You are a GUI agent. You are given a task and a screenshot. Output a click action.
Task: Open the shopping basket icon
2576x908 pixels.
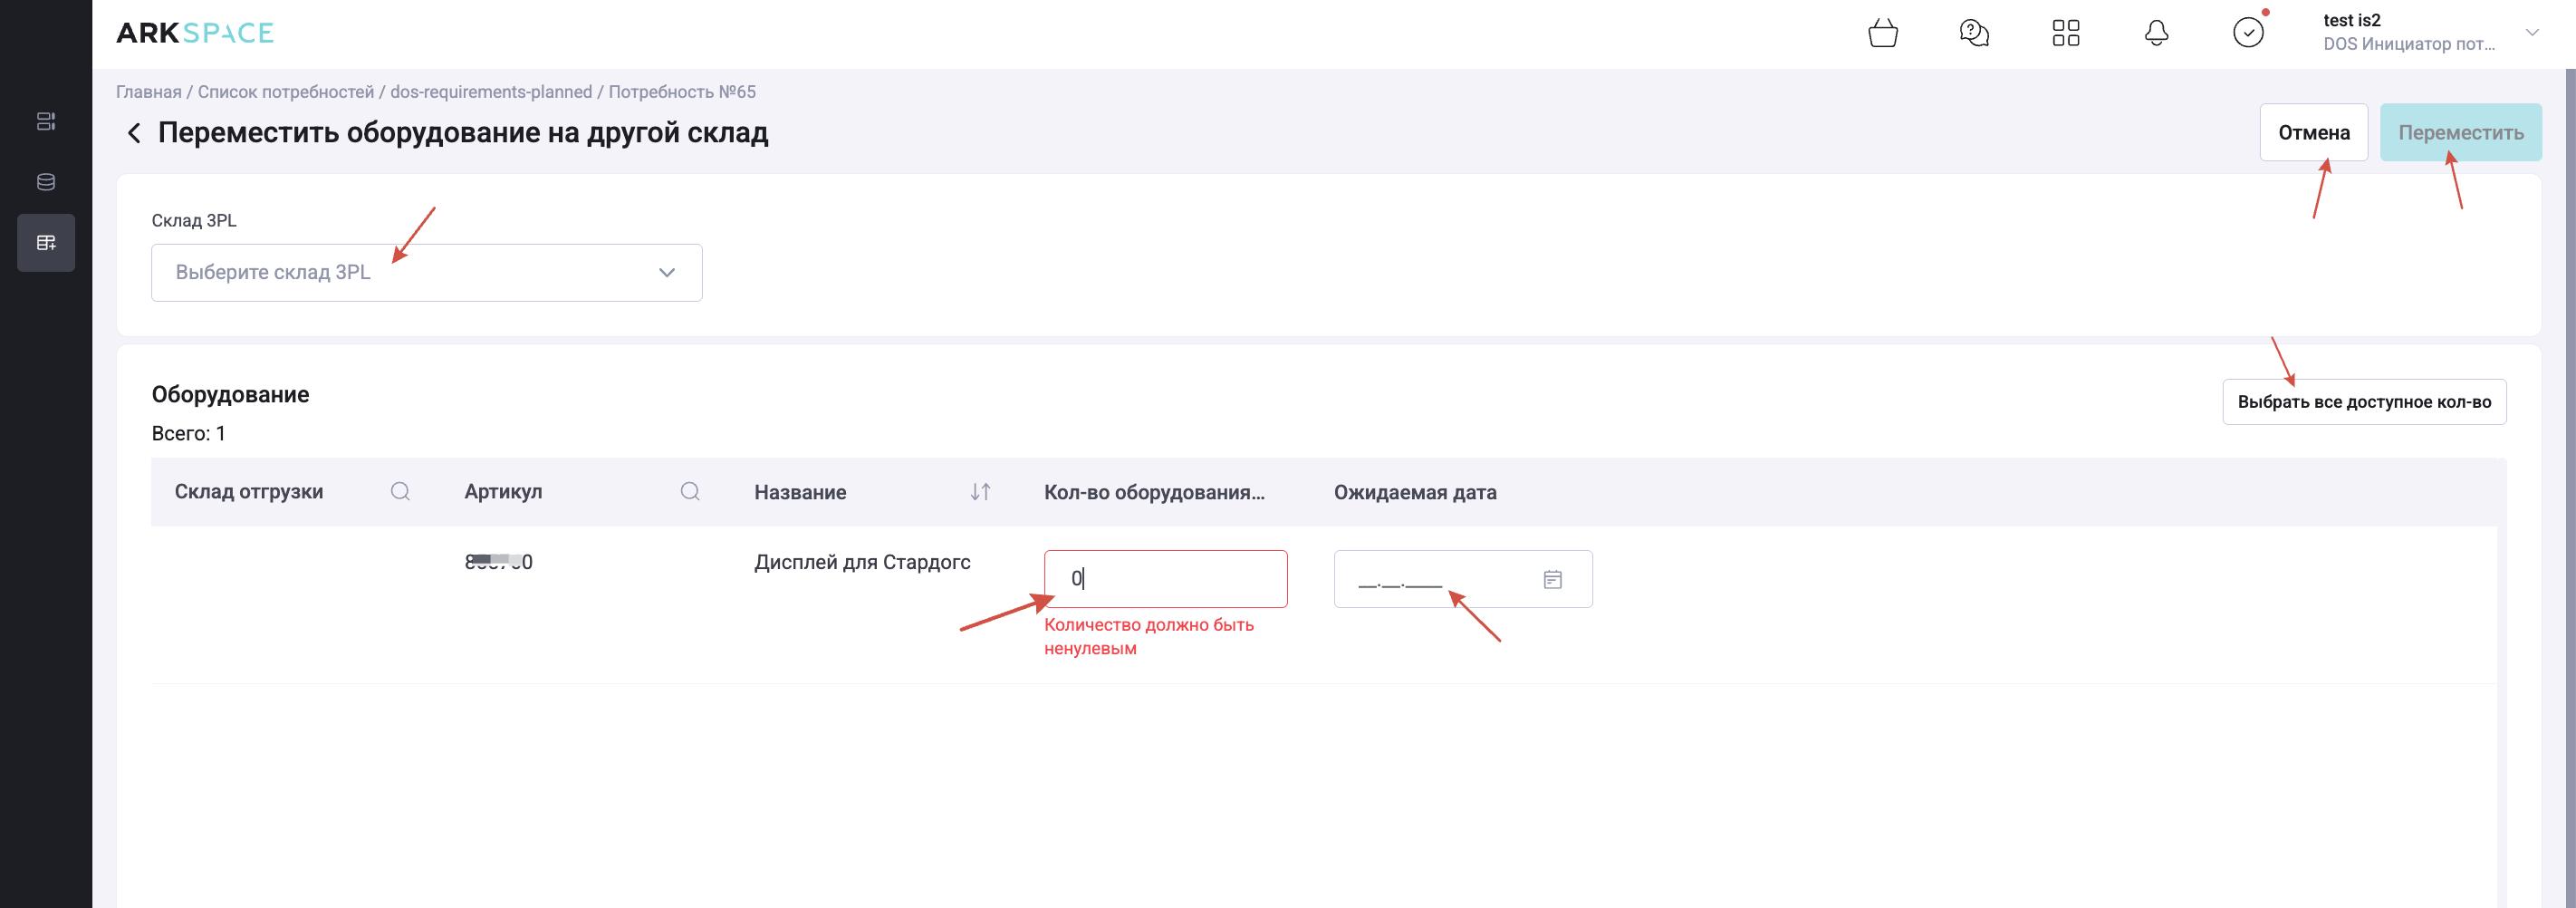coord(1882,33)
